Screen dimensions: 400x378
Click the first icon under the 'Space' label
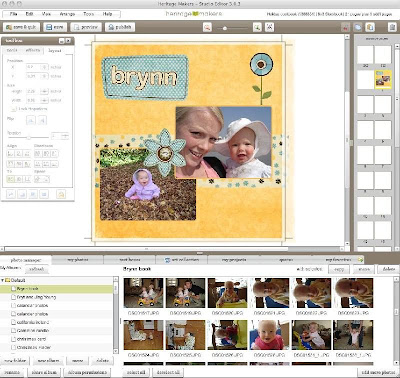(x=38, y=179)
